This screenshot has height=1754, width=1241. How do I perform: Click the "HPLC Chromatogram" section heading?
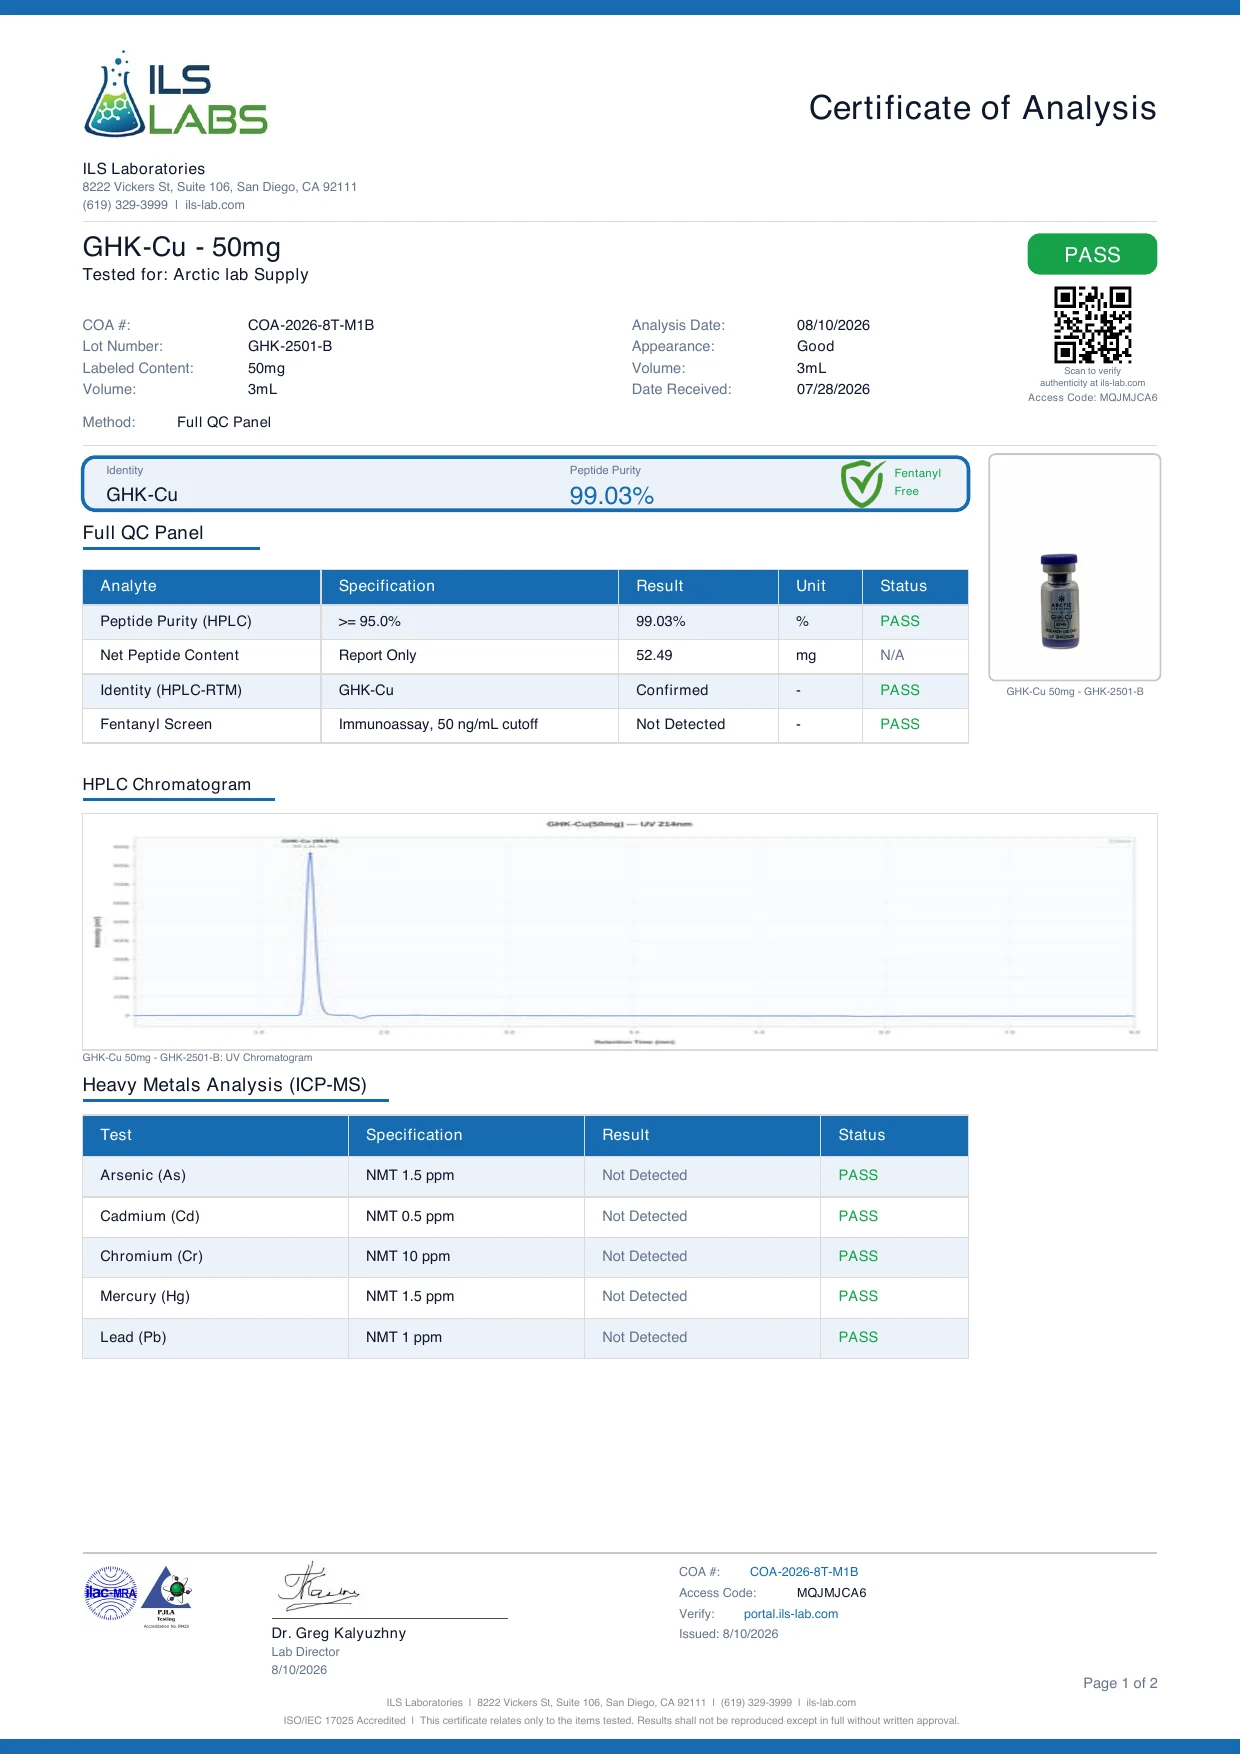pos(167,784)
